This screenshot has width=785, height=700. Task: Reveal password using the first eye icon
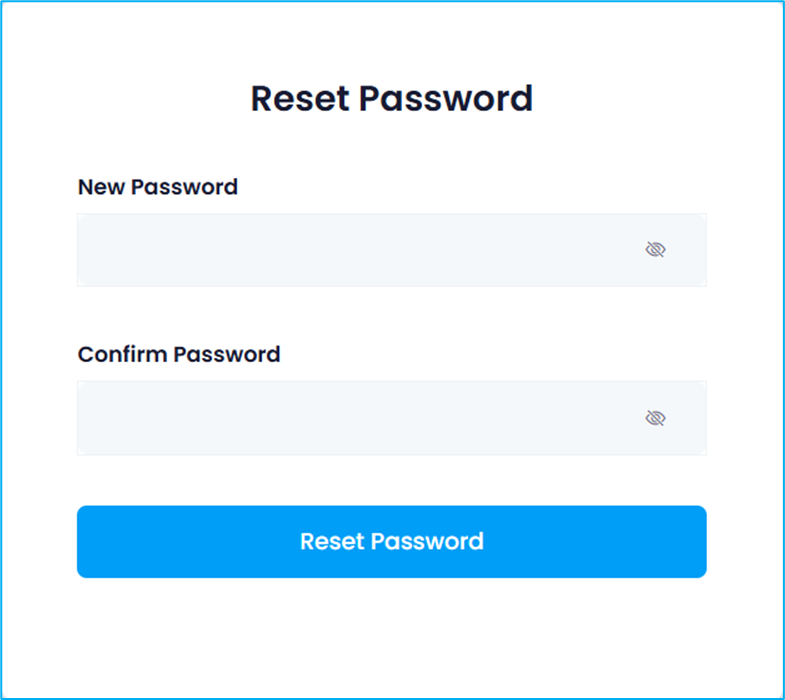655,250
